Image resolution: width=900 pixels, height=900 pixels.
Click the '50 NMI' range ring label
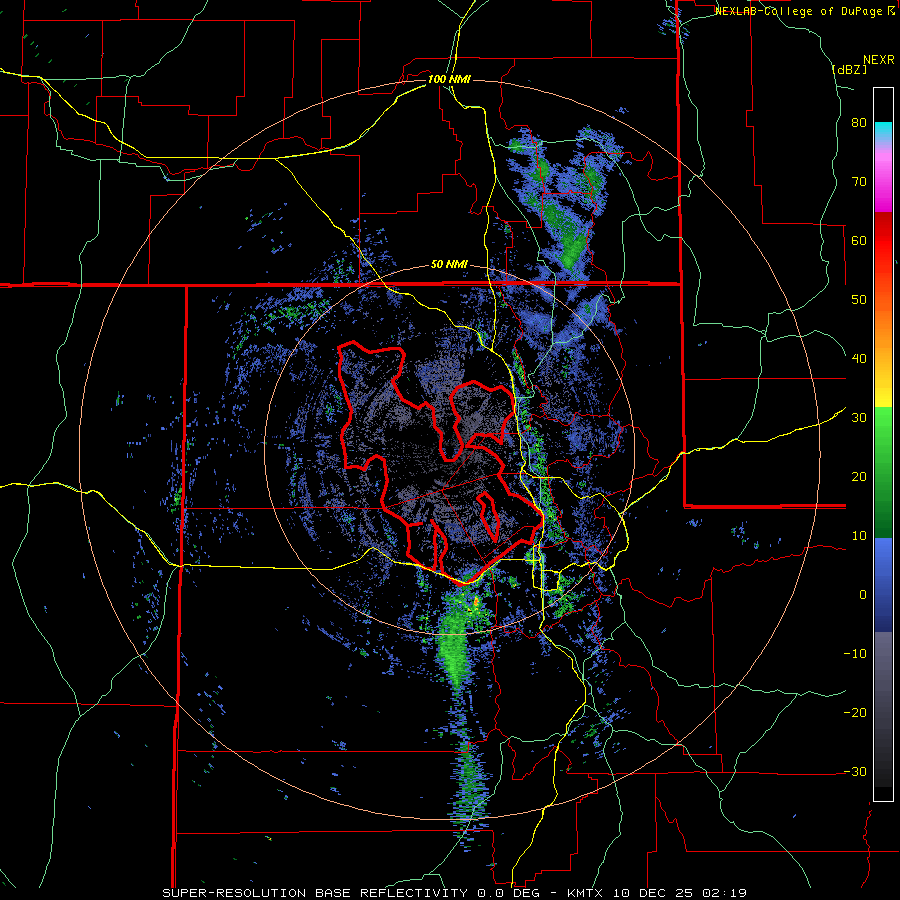coord(449,264)
